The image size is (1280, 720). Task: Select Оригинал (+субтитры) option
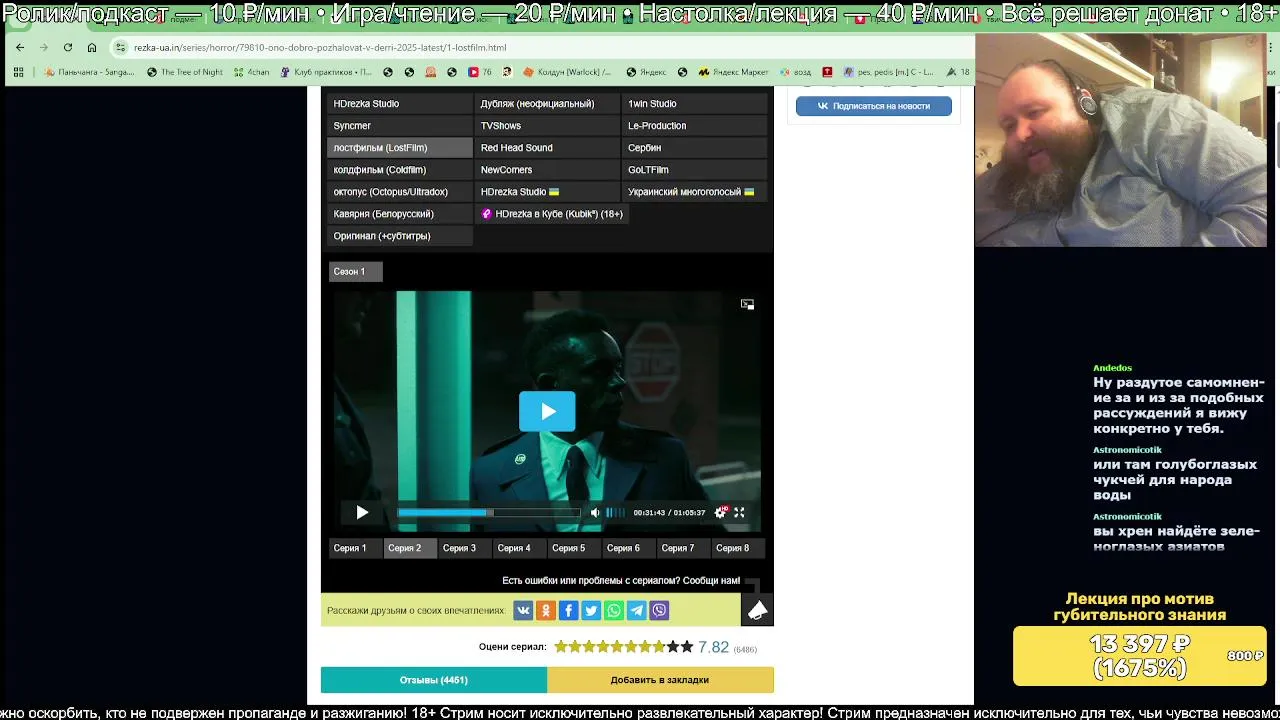(x=399, y=236)
